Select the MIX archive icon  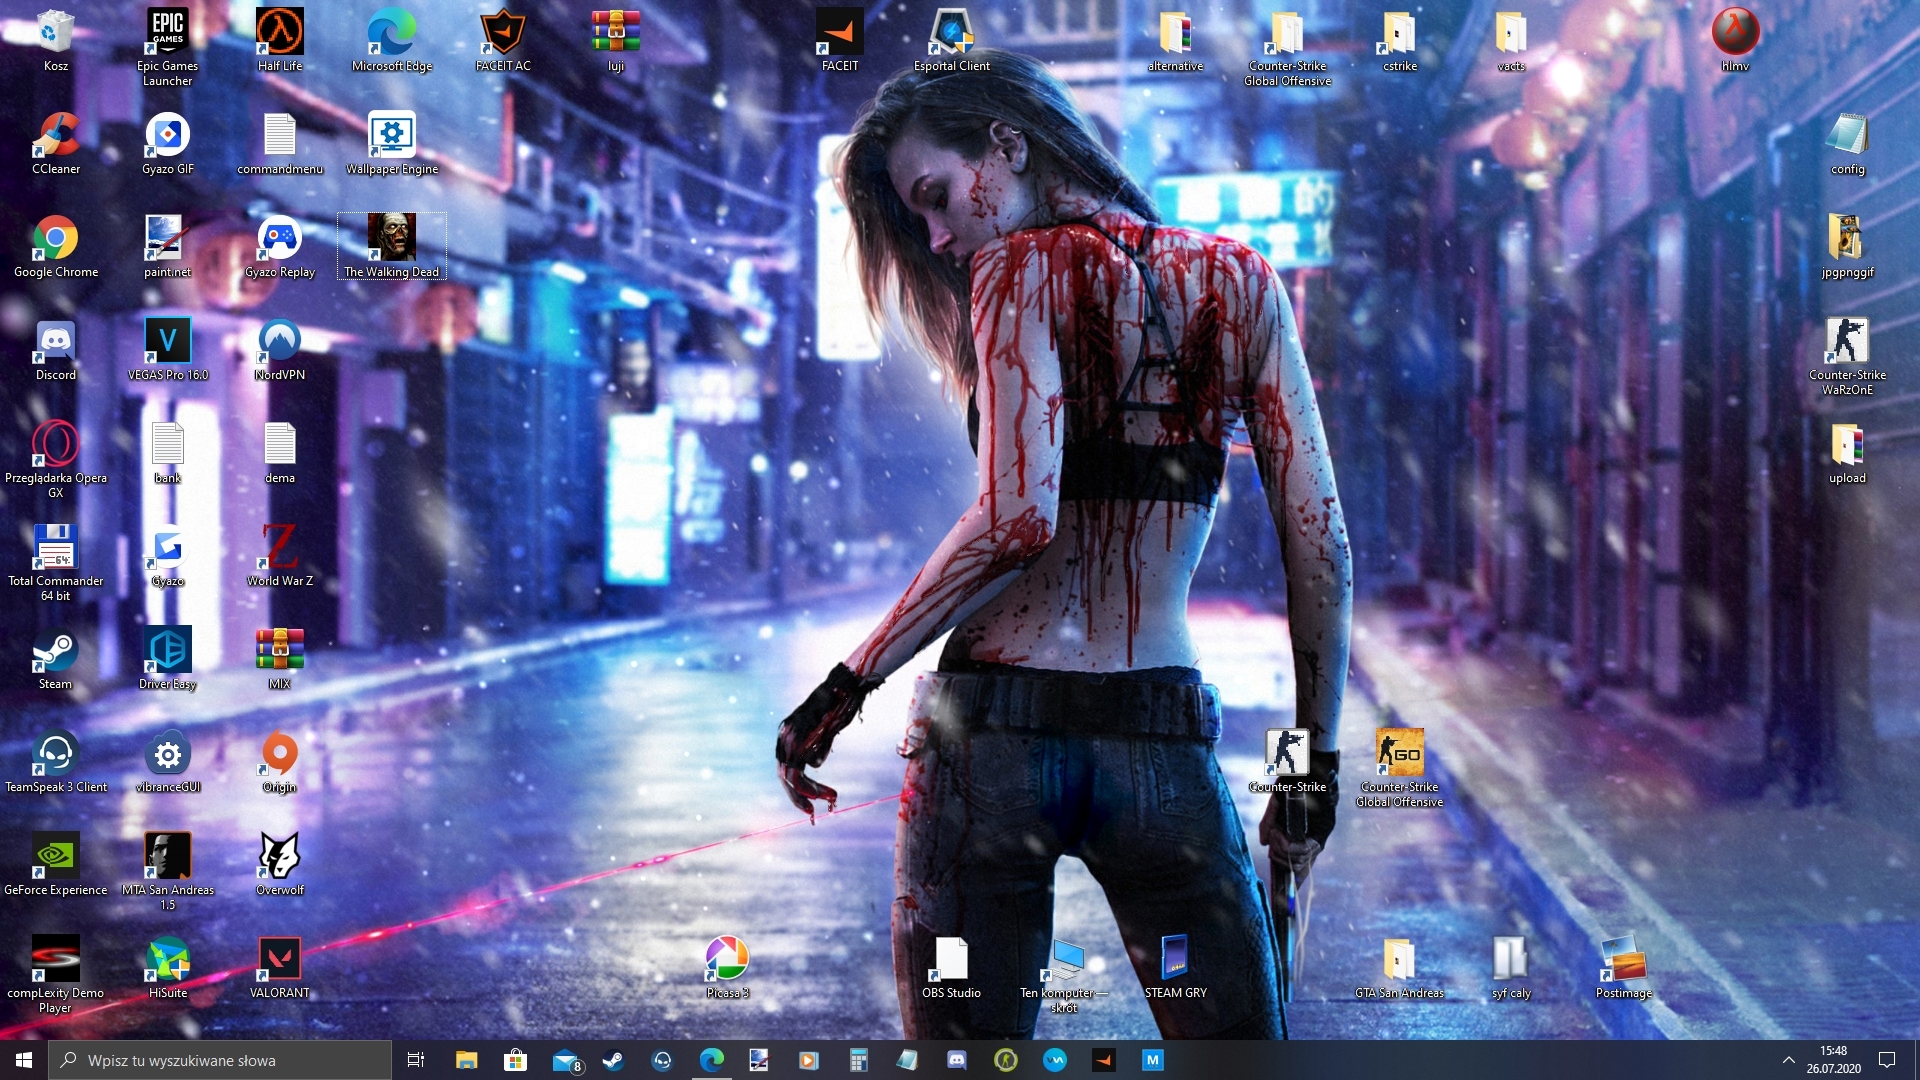pos(280,659)
